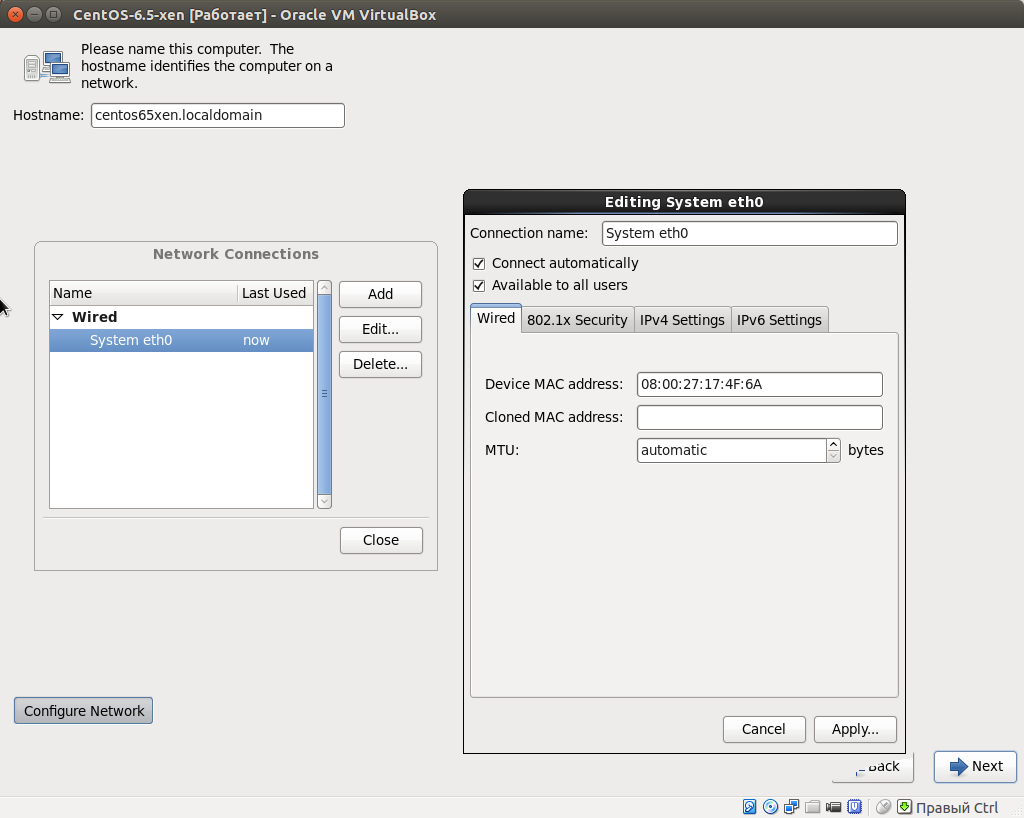The height and width of the screenshot is (818, 1024).
Task: Collapse the Wired connections group
Action: (x=58, y=317)
